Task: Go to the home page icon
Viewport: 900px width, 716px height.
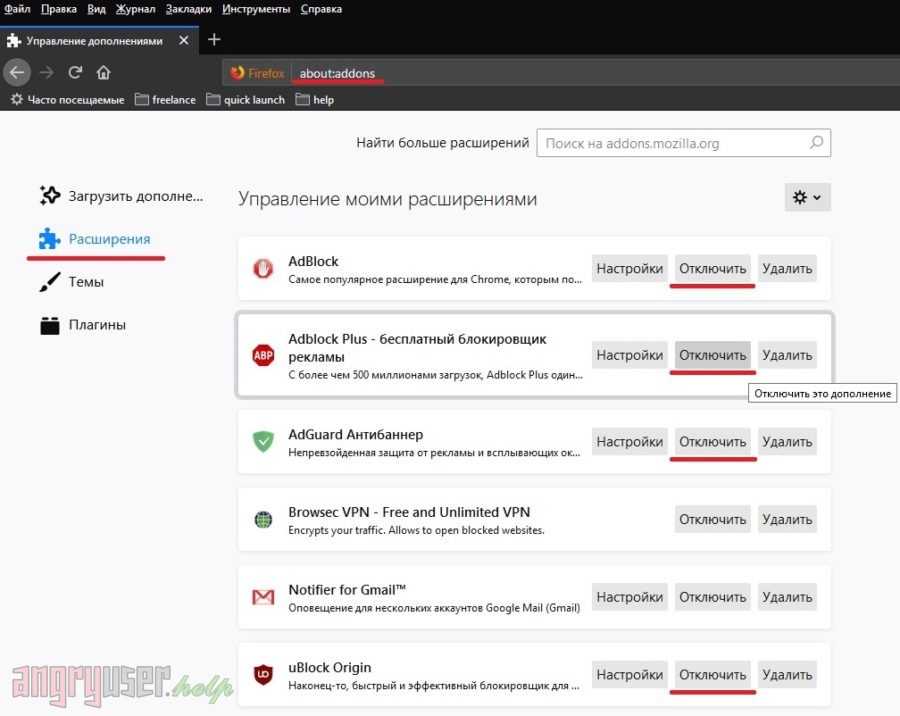Action: tap(103, 72)
